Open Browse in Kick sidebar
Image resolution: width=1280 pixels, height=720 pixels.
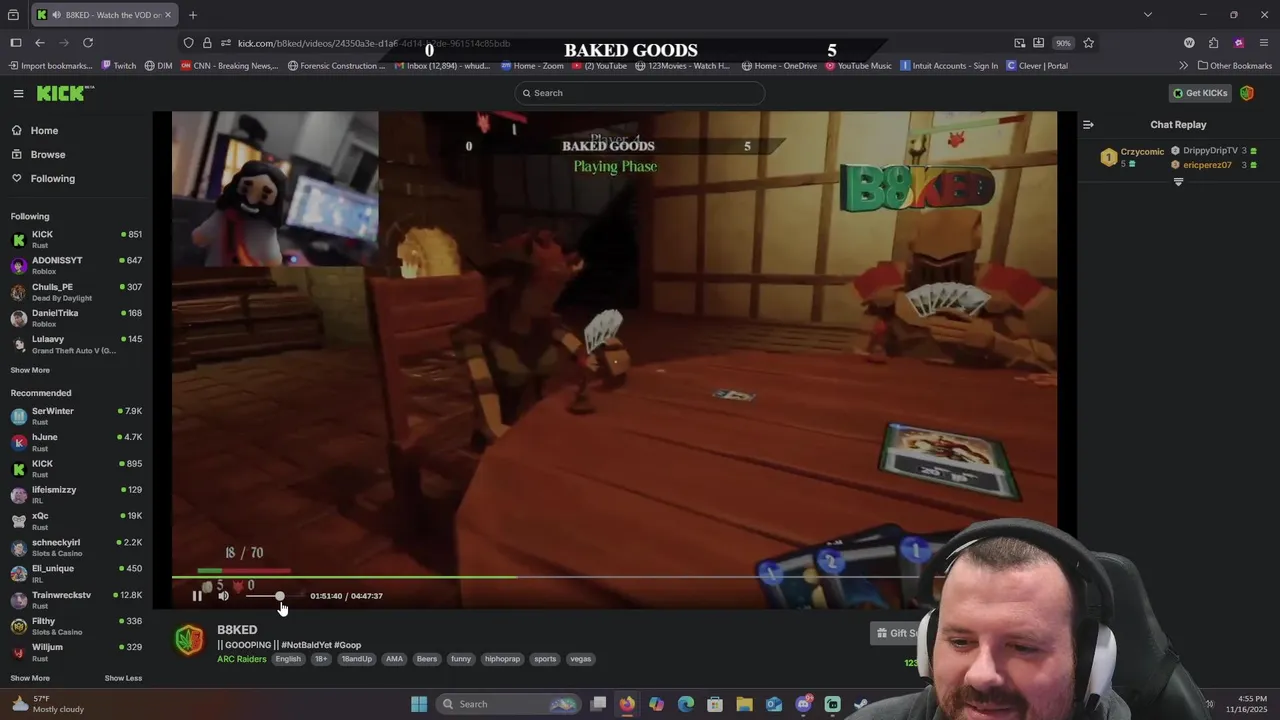(x=47, y=154)
